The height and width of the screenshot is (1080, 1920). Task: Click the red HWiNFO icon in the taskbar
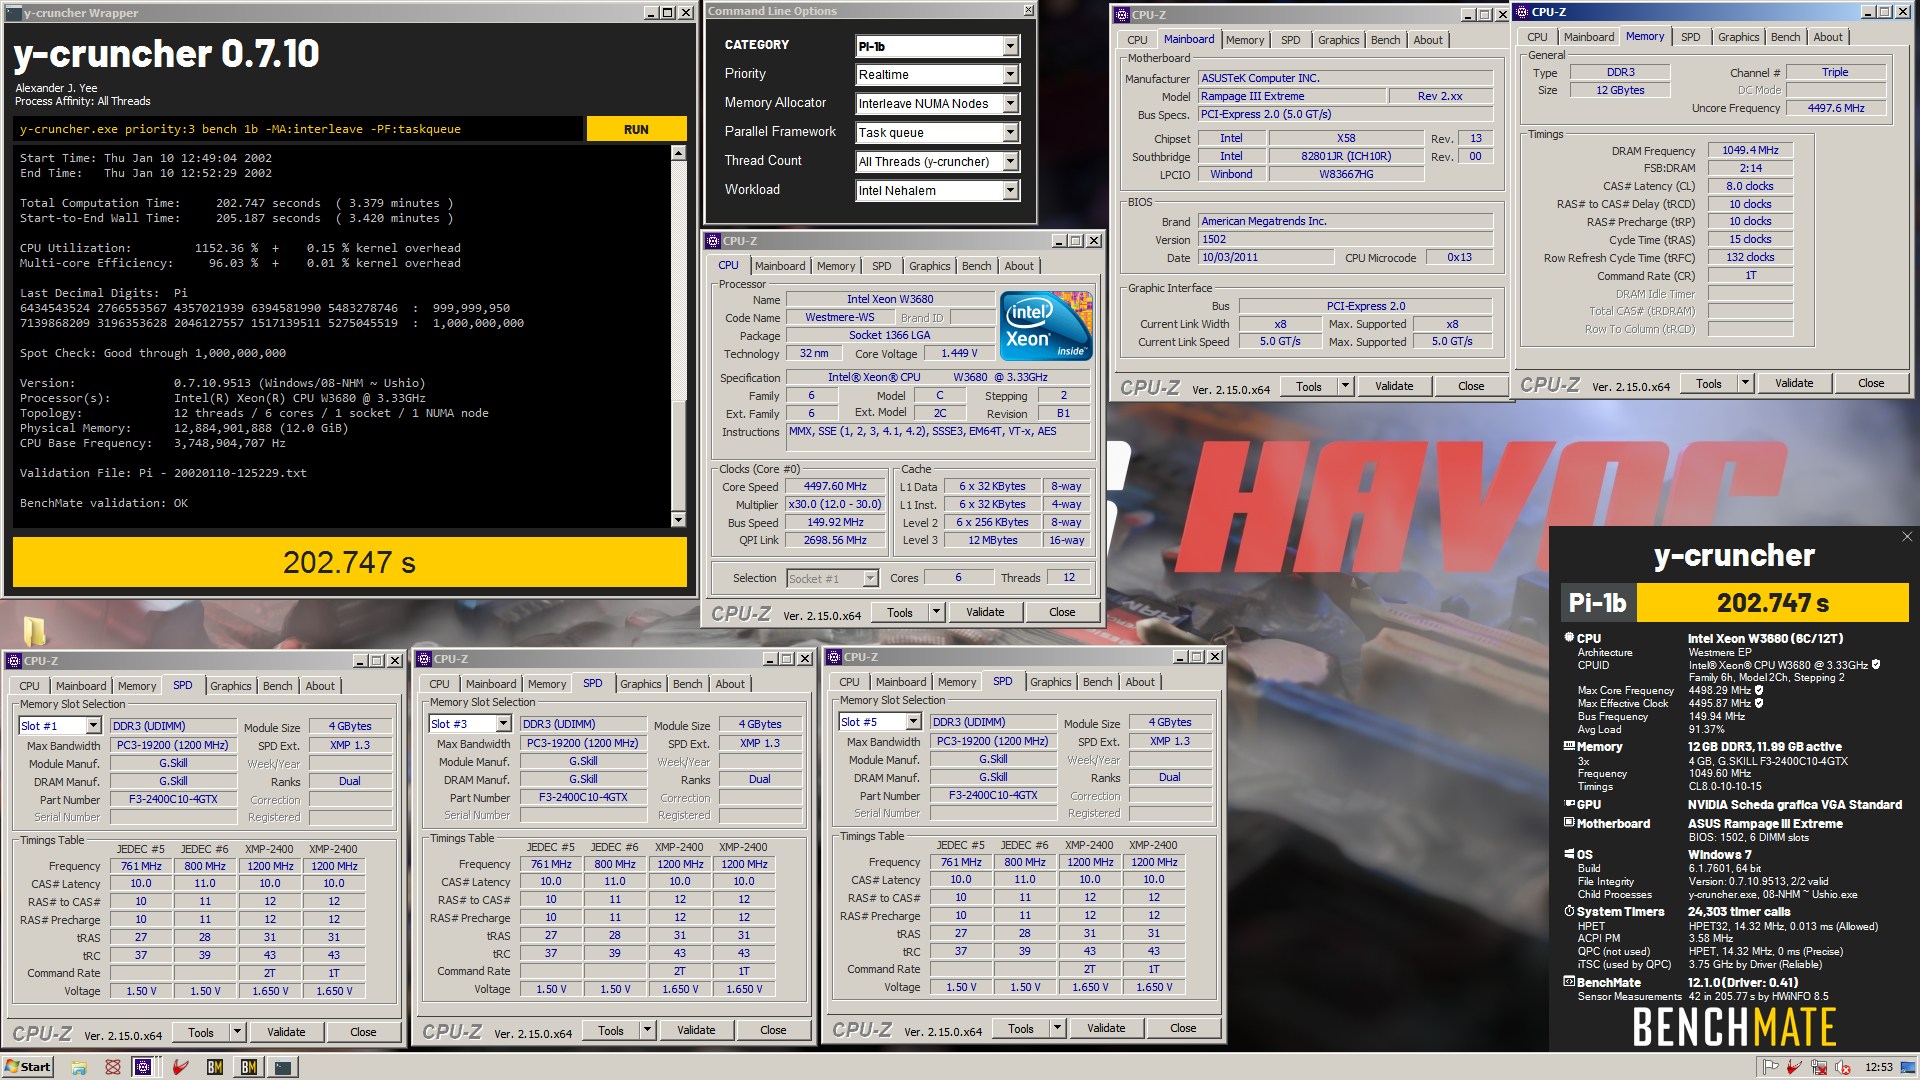pyautogui.click(x=181, y=1067)
